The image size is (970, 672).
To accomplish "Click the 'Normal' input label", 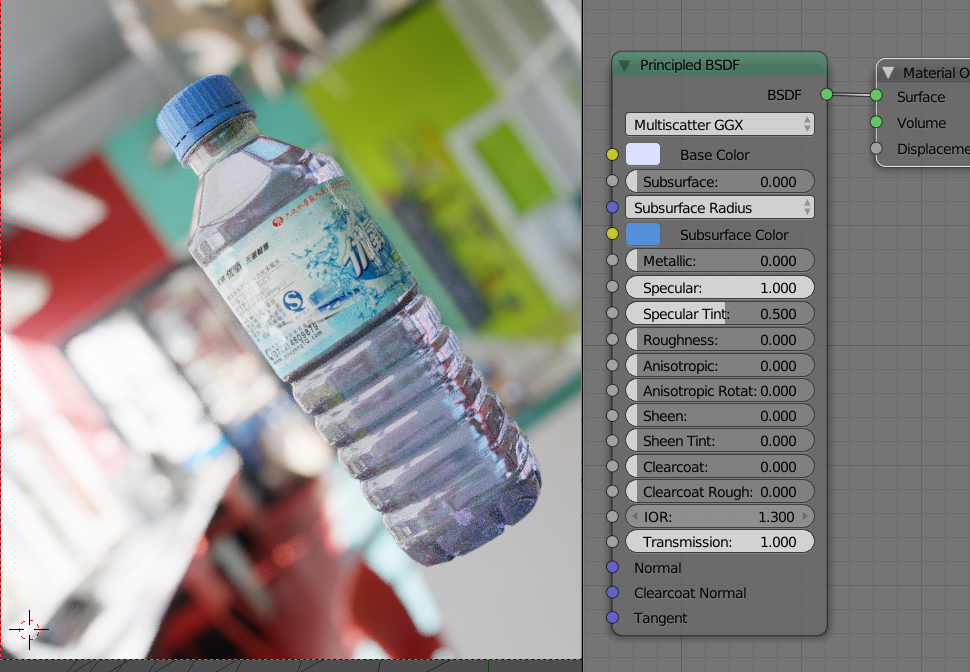I will (x=657, y=567).
